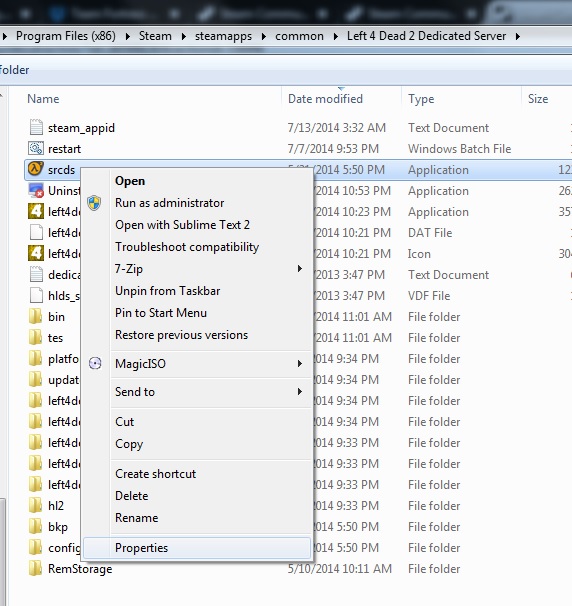Select the steam_appid file name

coord(81,128)
